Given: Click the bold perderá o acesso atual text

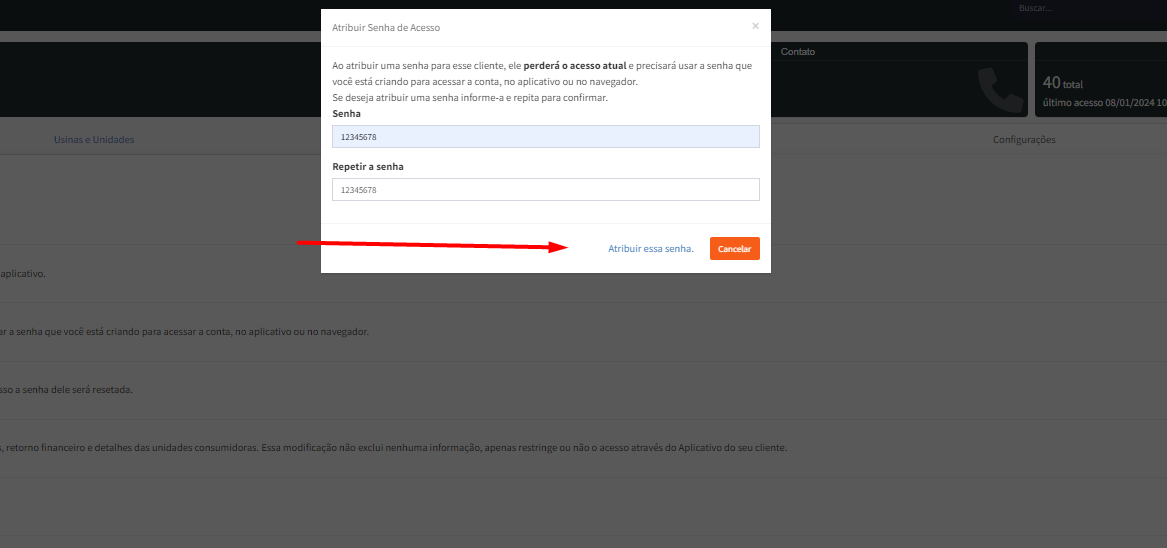Looking at the screenshot, I should [575, 65].
